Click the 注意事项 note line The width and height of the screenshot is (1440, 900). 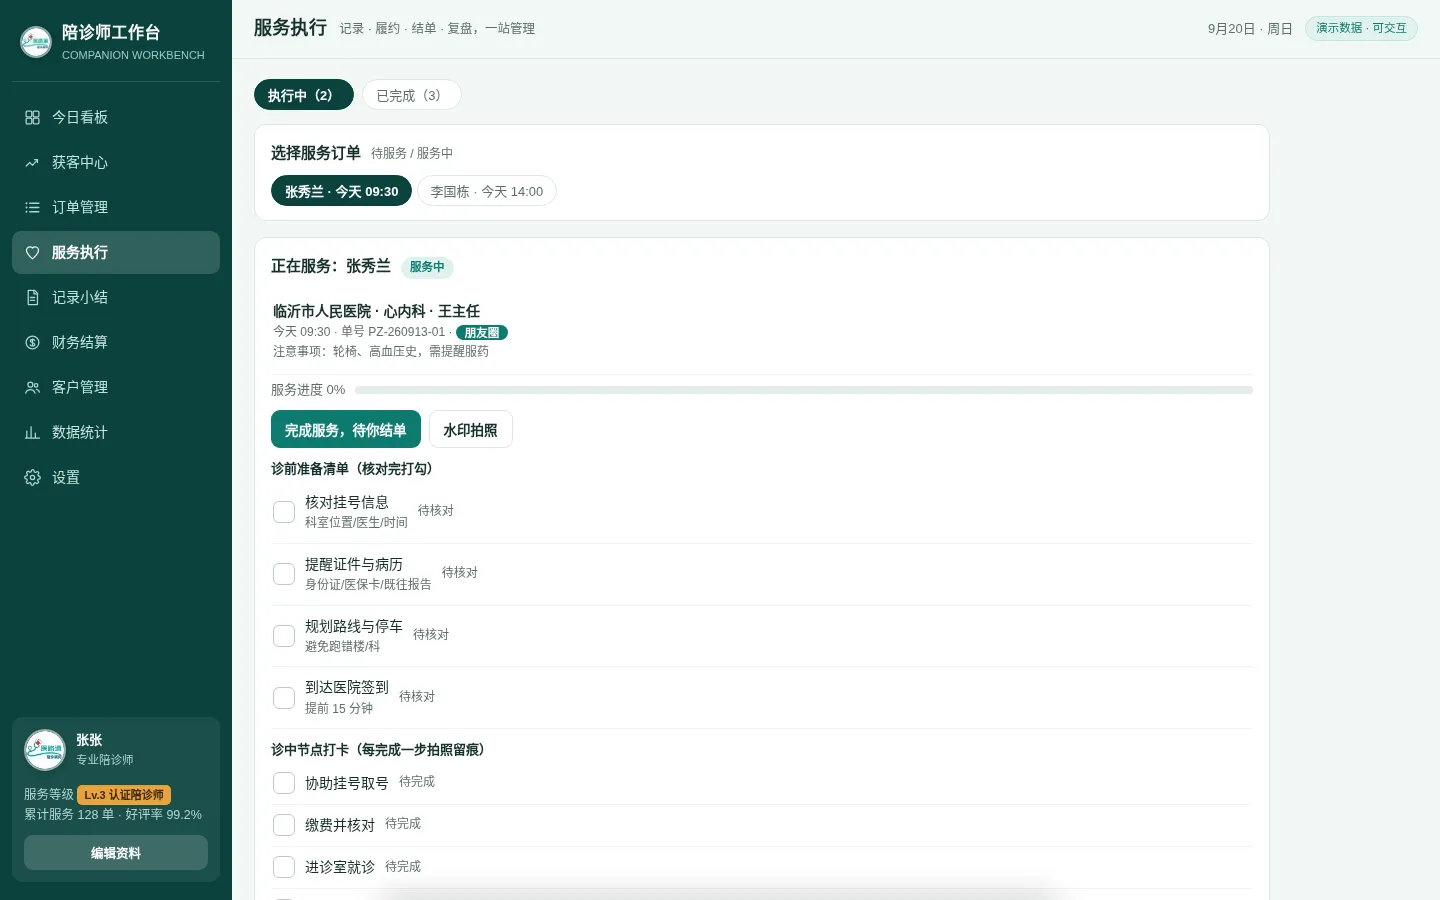[x=381, y=351]
